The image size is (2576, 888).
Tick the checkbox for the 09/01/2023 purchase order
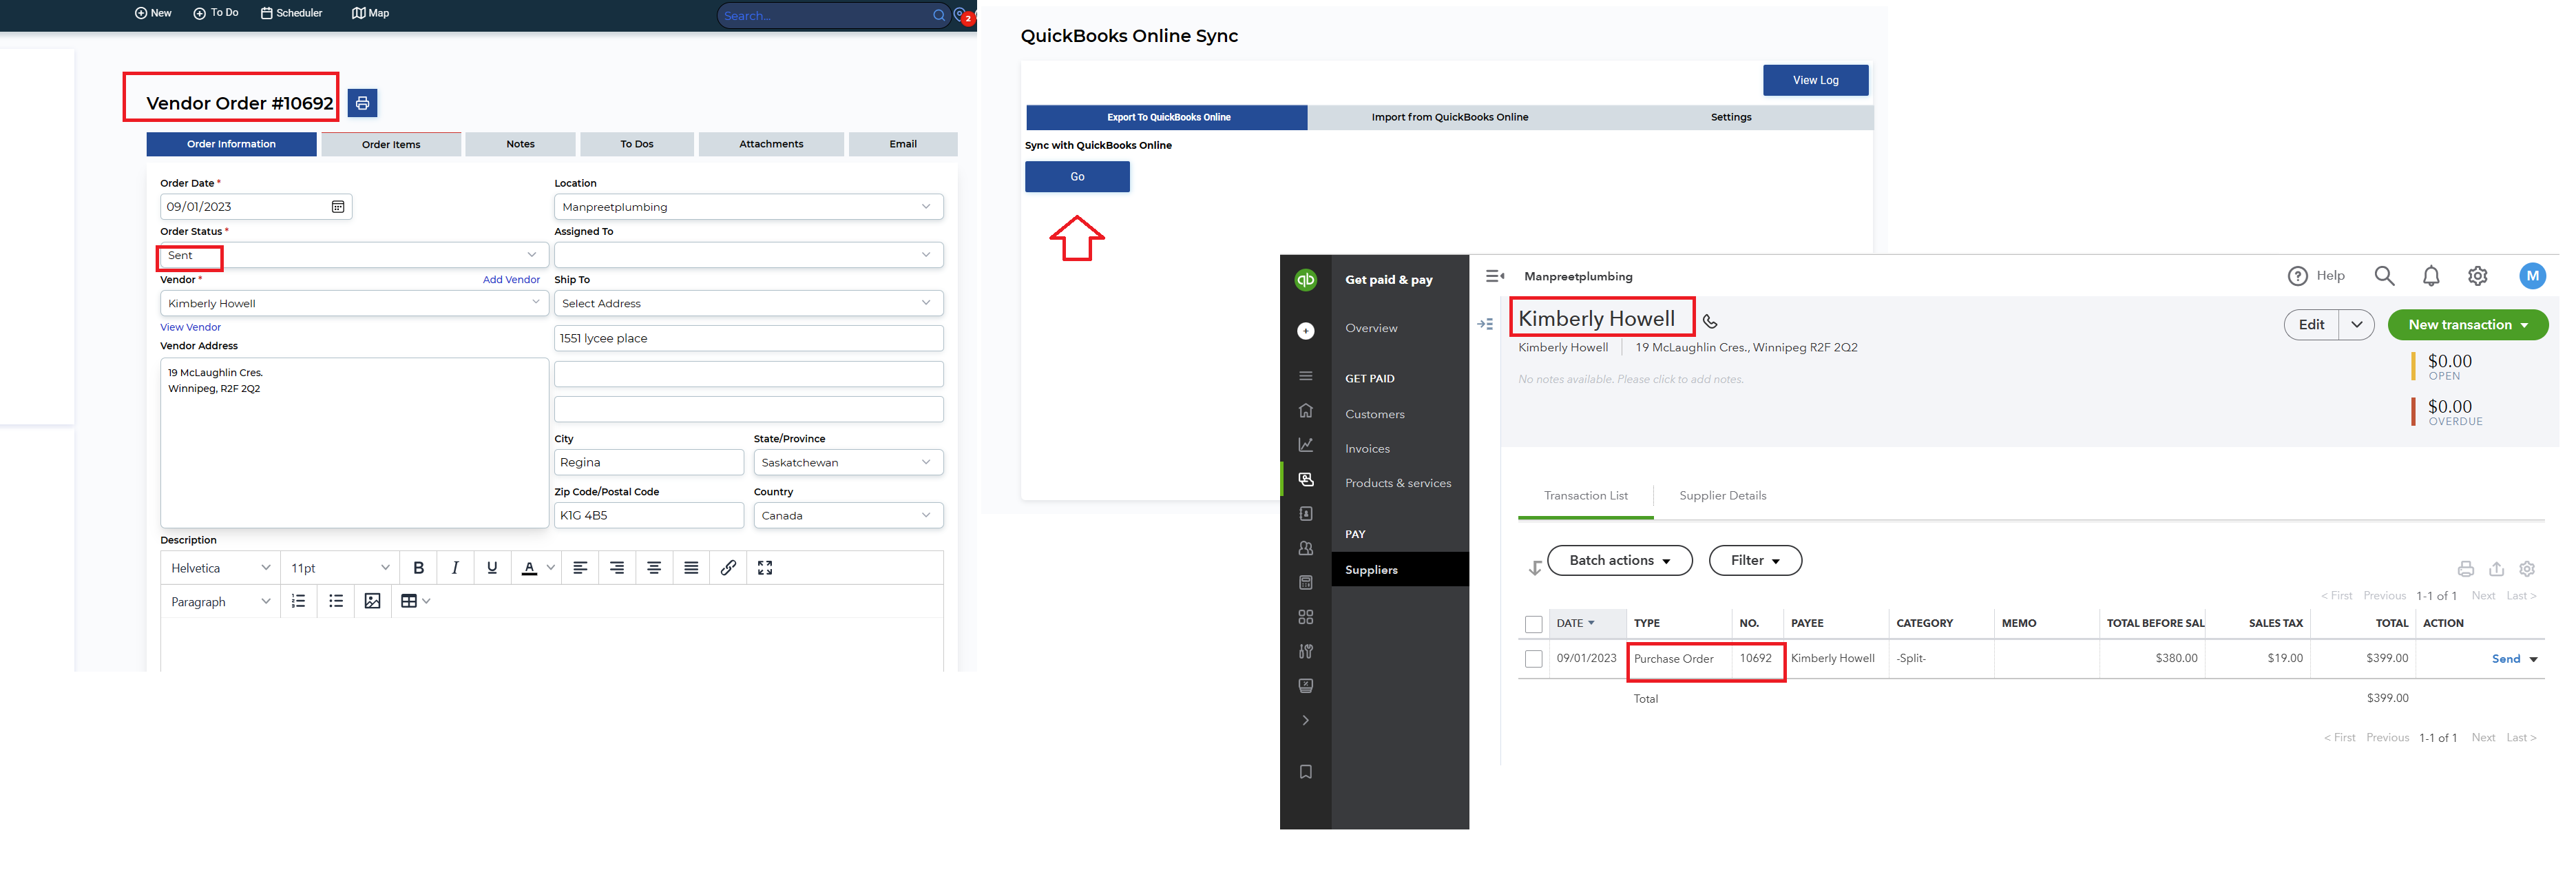coord(1533,659)
